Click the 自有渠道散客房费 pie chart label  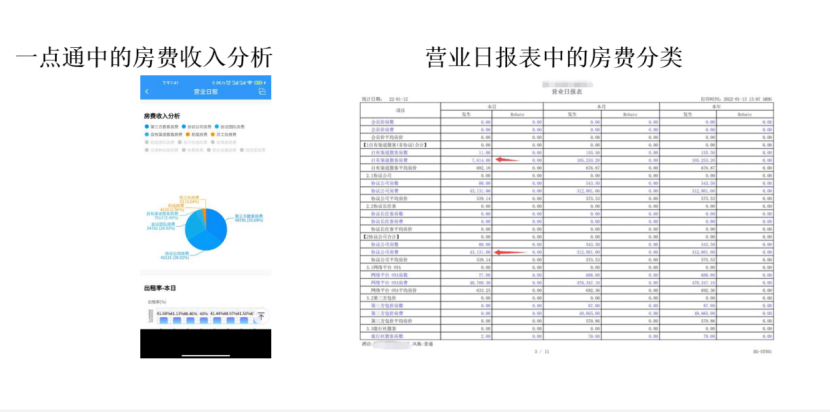coord(163,215)
